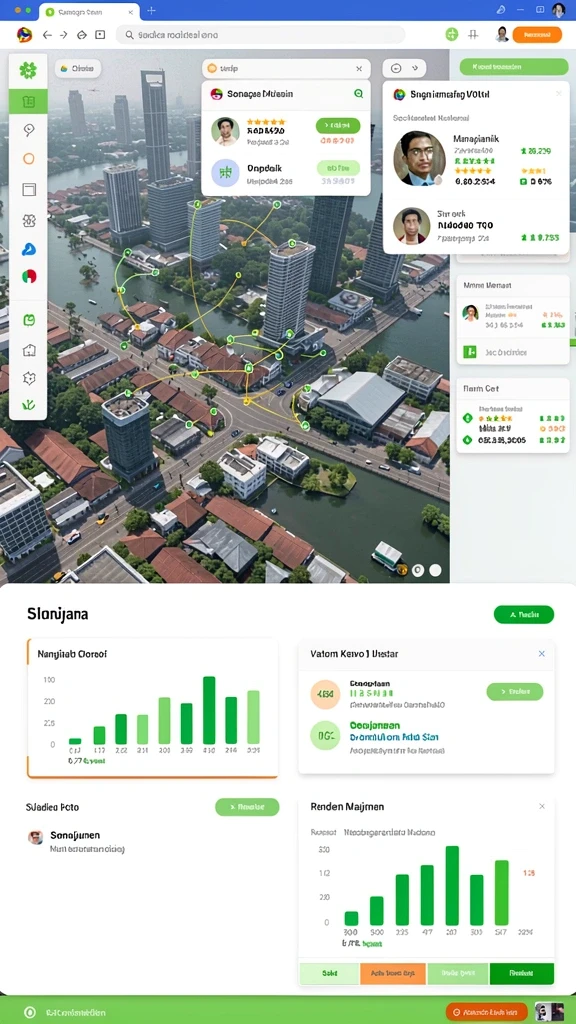The height and width of the screenshot is (1024, 576).
Task: Open new browser tab with plus icon
Action: coord(152,10)
